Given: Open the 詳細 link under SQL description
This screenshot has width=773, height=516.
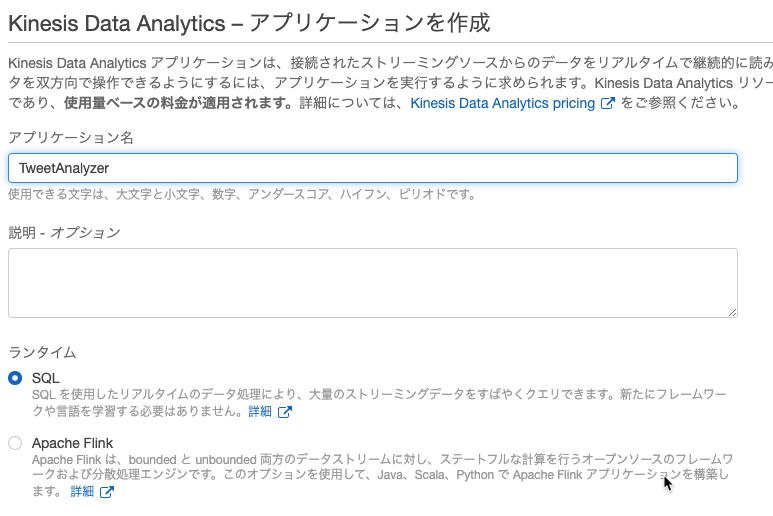Looking at the screenshot, I should (260, 412).
